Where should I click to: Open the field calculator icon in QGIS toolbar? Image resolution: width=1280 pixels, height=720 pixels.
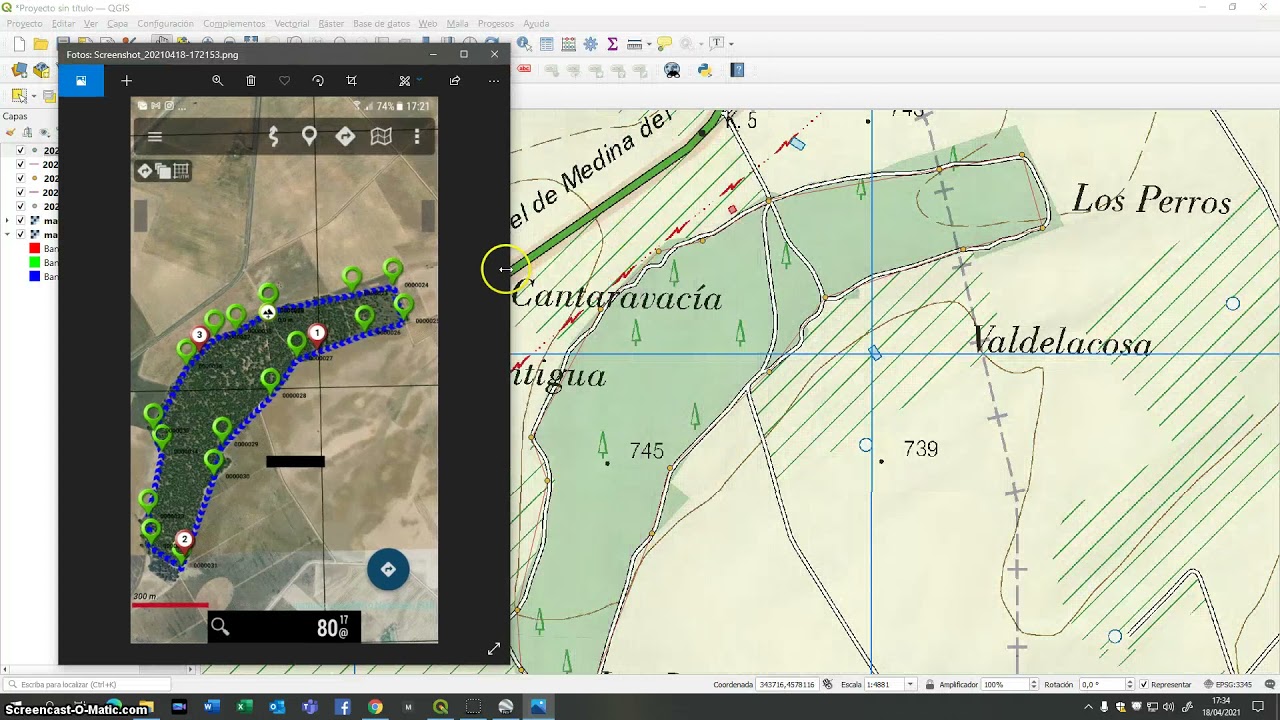(569, 44)
